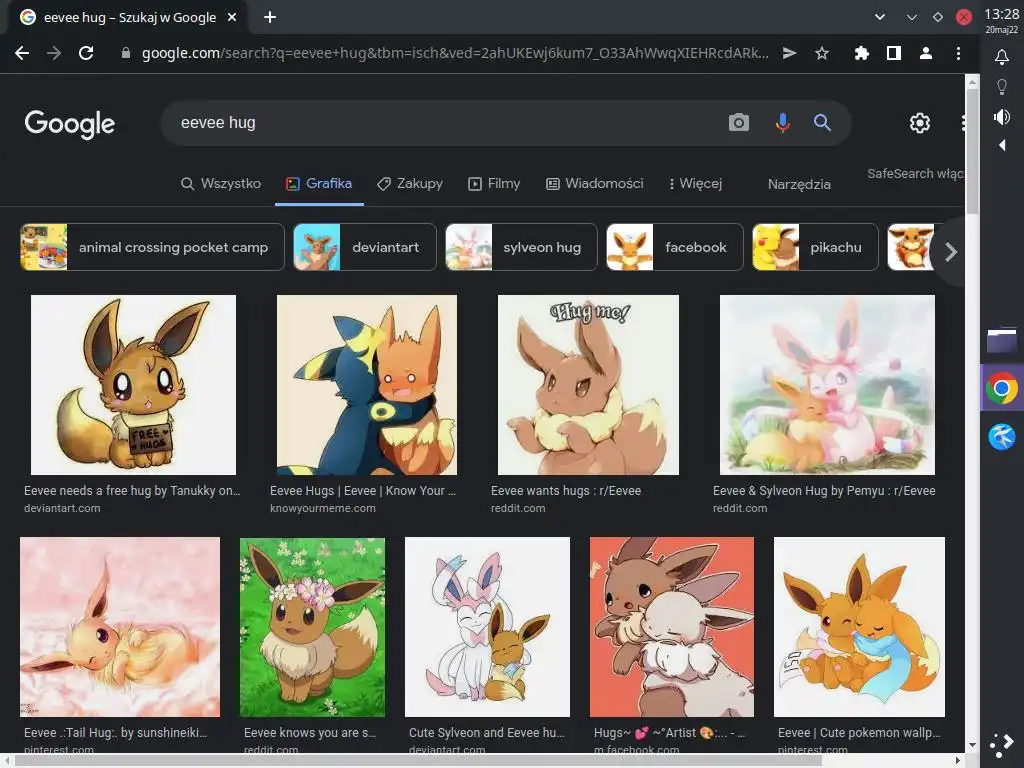Open Cute Sylveon and Eevee hug image
Image resolution: width=1024 pixels, height=768 pixels.
coord(487,627)
